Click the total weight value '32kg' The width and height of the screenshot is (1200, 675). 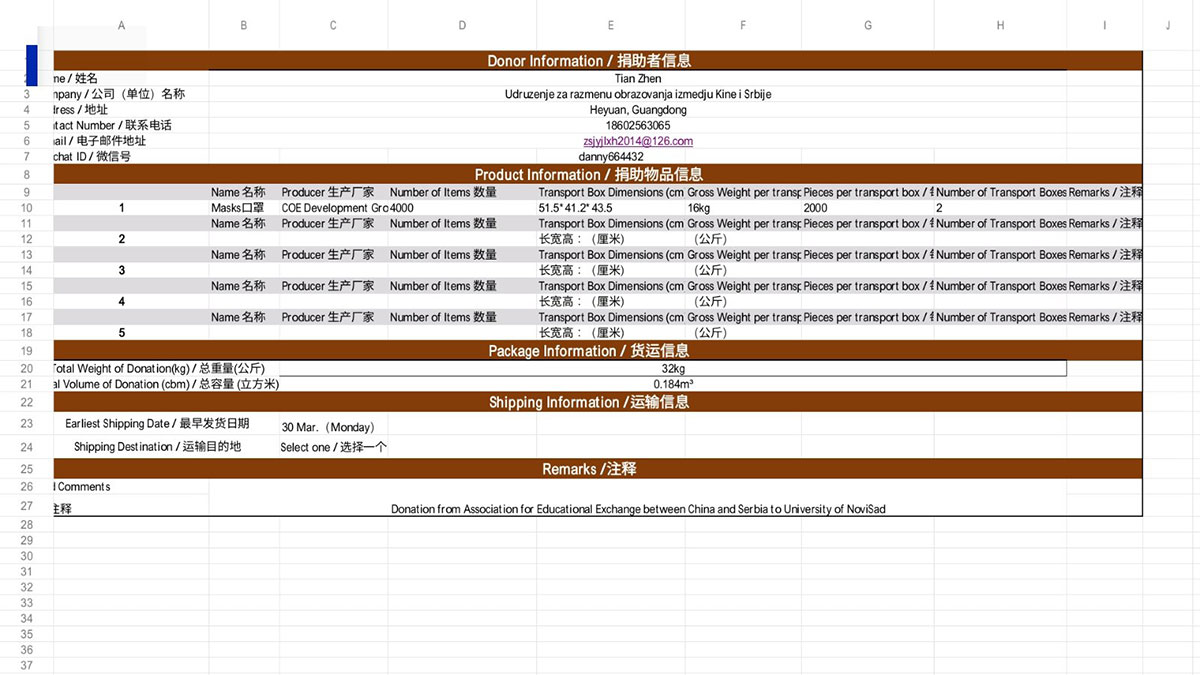[x=673, y=368]
